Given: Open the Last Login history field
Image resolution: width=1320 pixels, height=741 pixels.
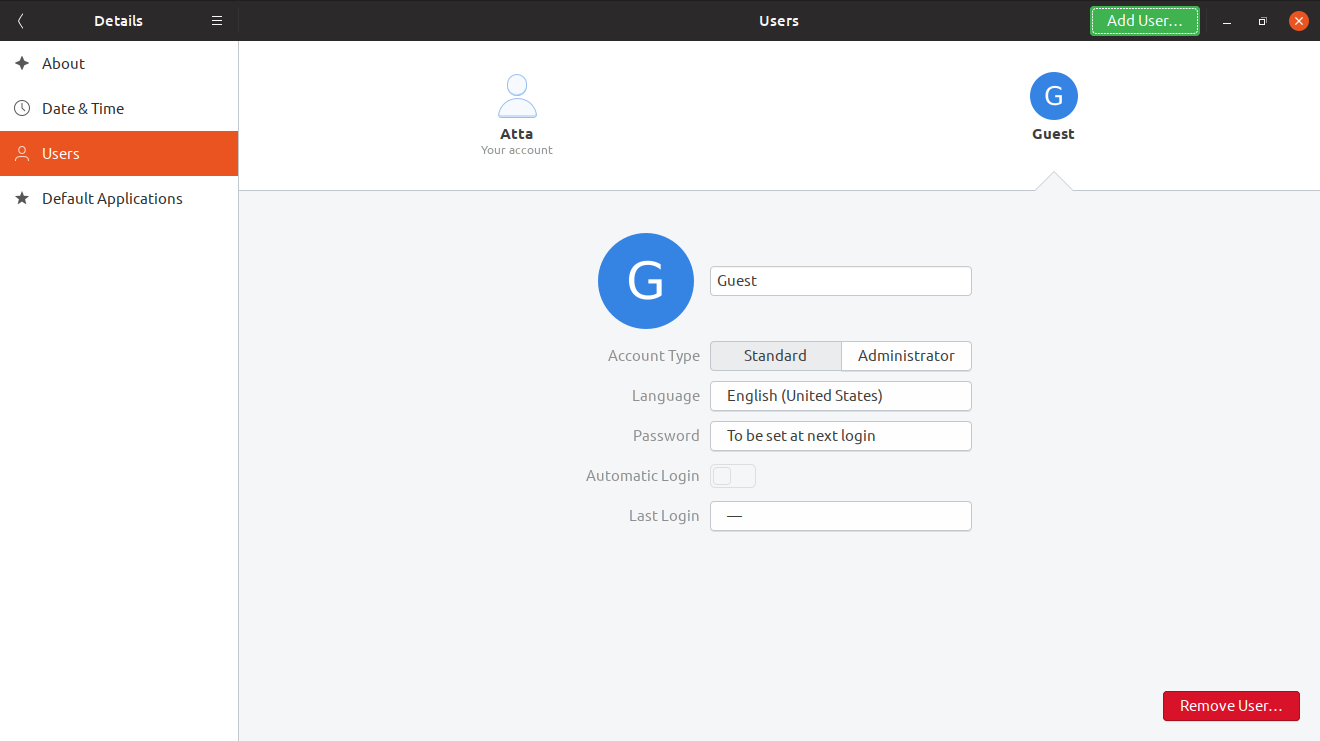Looking at the screenshot, I should pos(840,516).
